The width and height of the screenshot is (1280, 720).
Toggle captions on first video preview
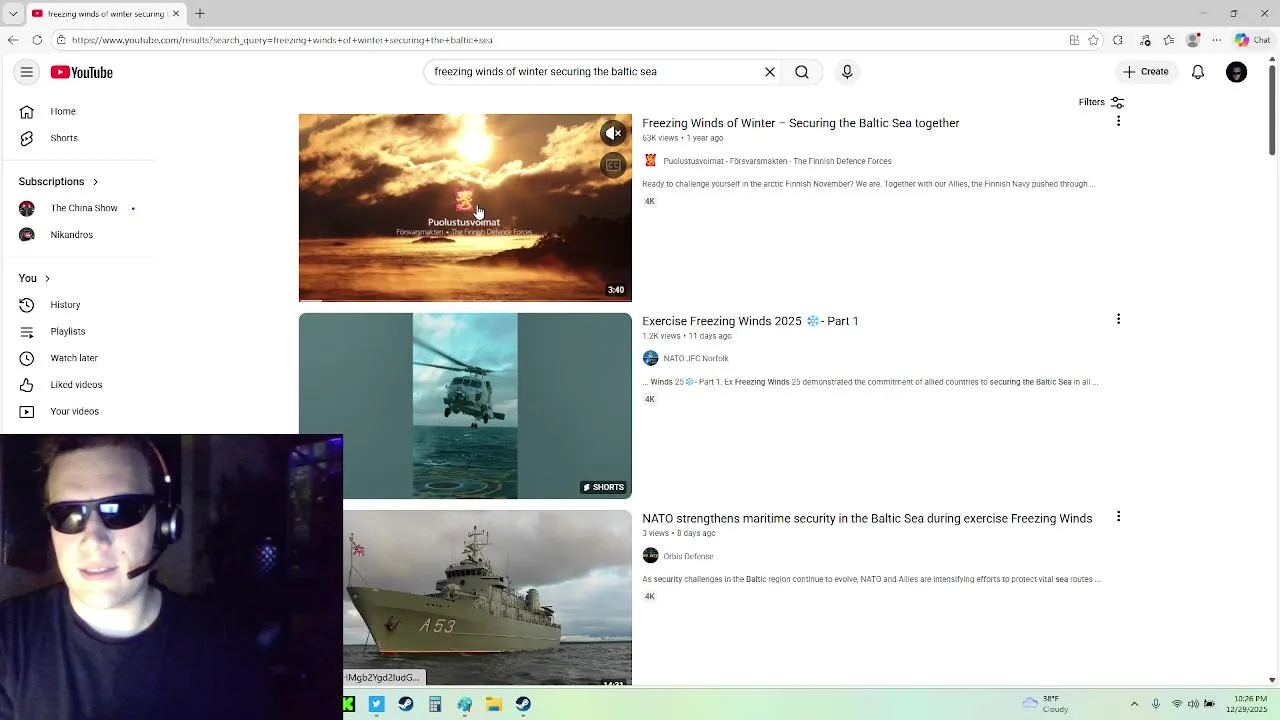(x=614, y=165)
